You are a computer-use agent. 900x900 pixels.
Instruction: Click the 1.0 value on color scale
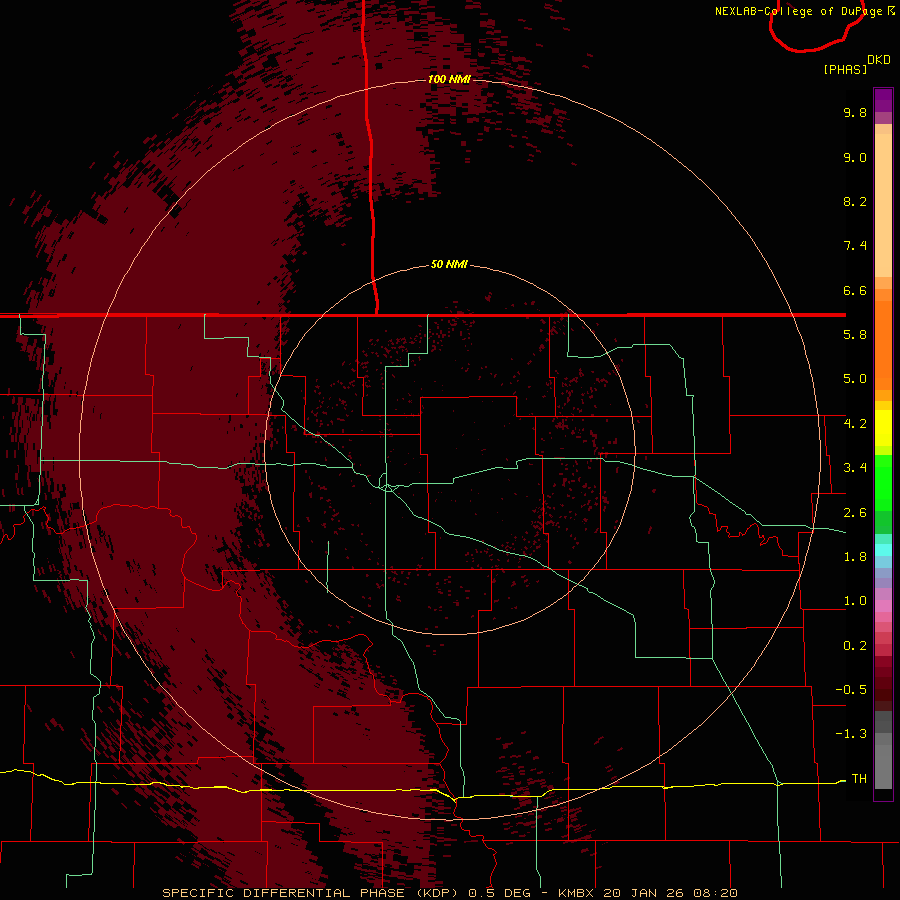pyautogui.click(x=855, y=601)
